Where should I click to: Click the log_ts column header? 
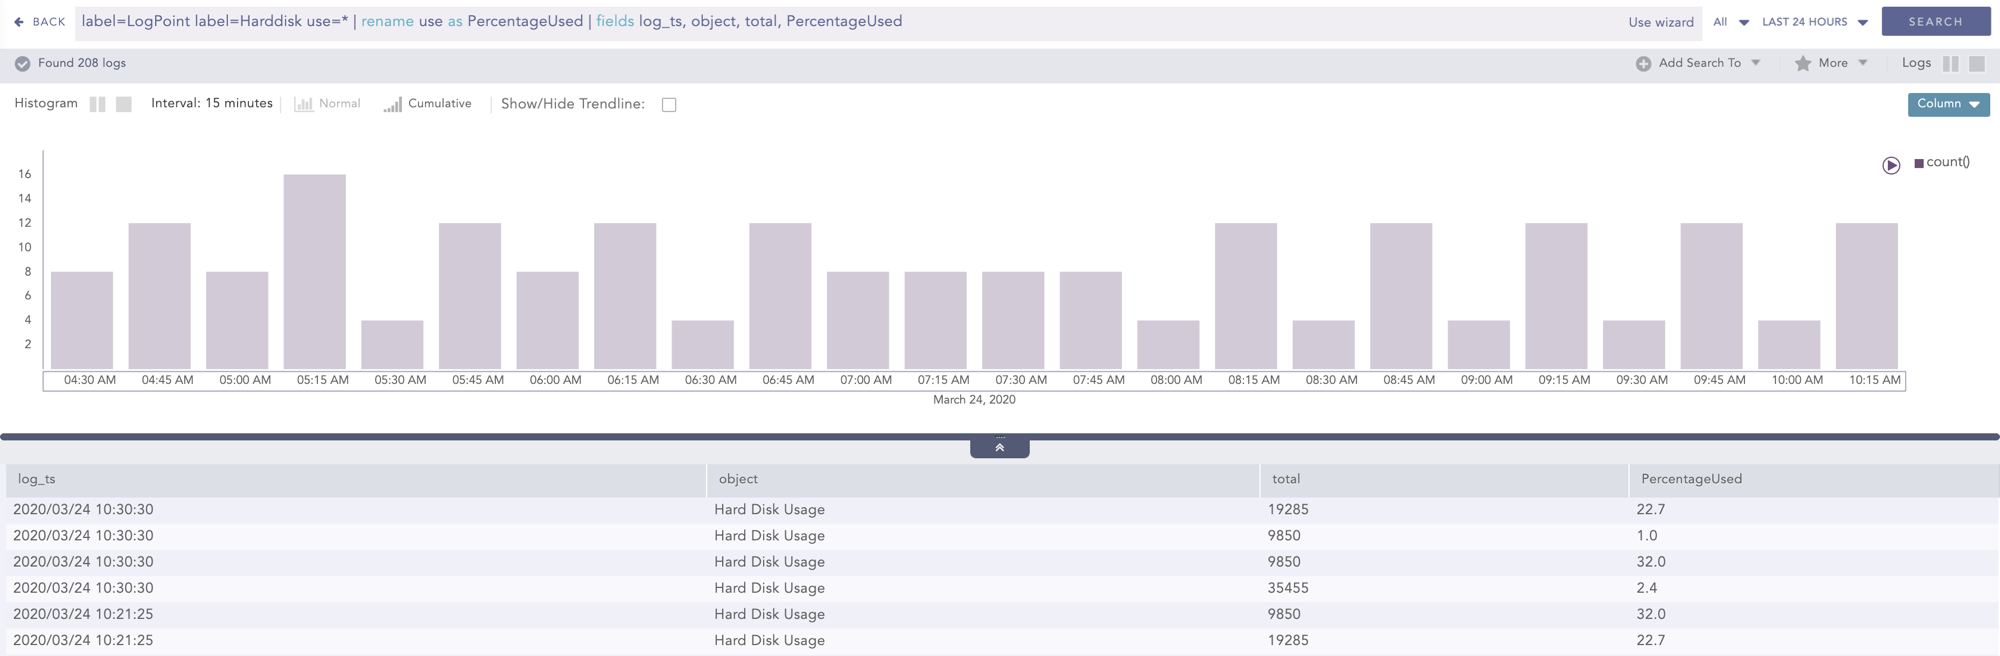[37, 480]
